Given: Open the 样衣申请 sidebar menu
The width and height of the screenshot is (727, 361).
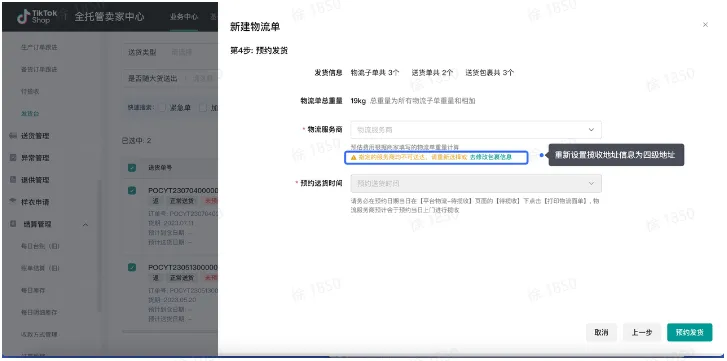Looking at the screenshot, I should (35, 202).
